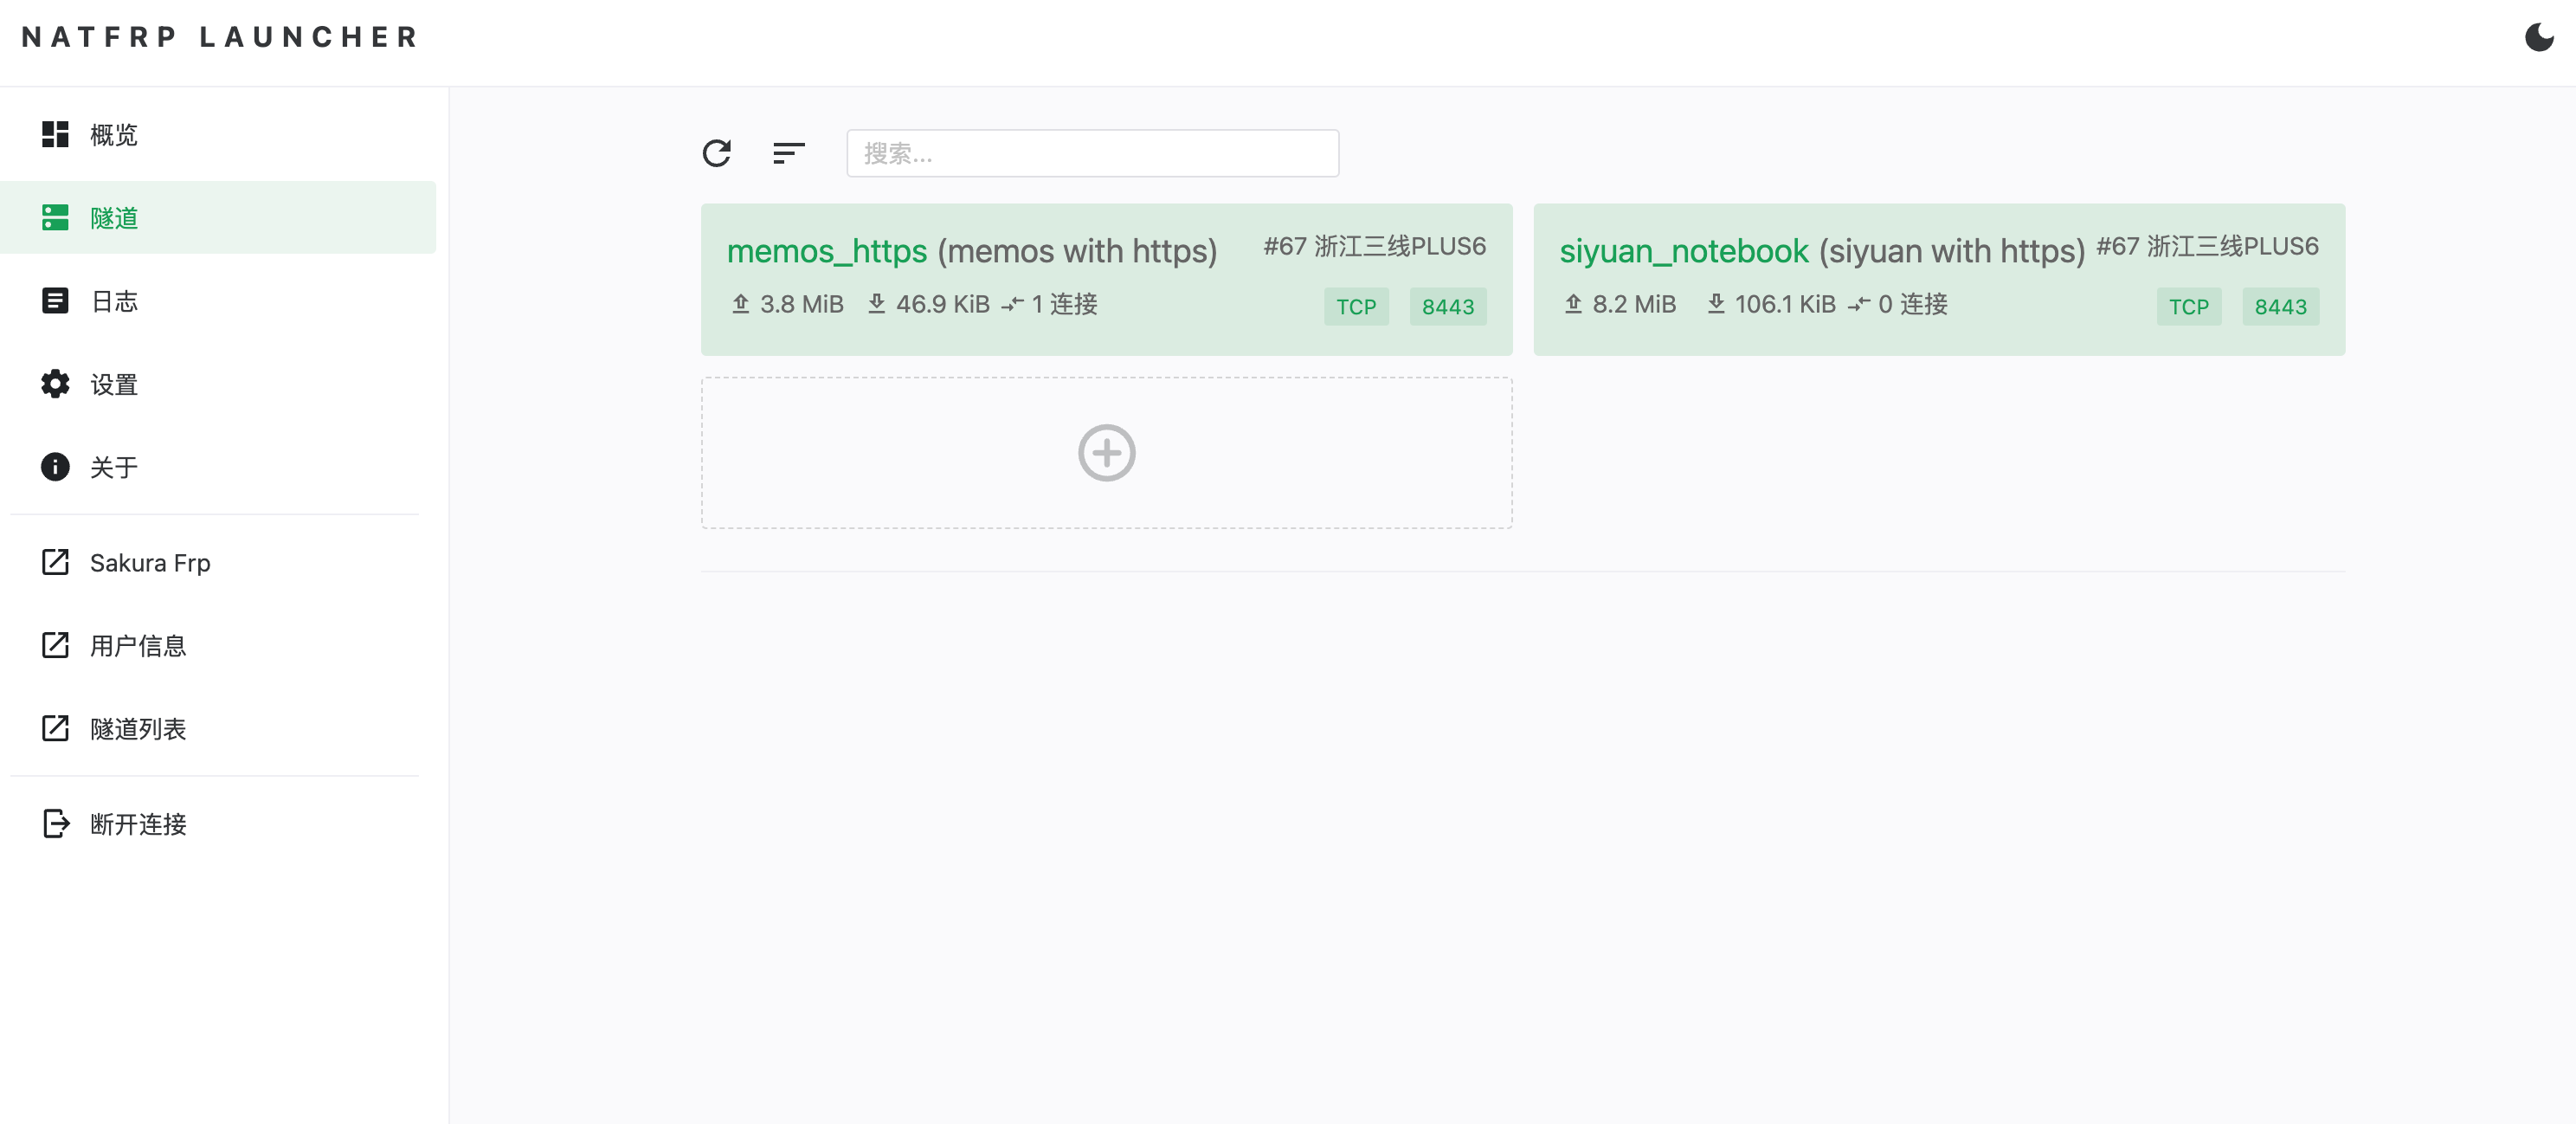Select the 隧道 tunnels menu item

pyautogui.click(x=113, y=218)
